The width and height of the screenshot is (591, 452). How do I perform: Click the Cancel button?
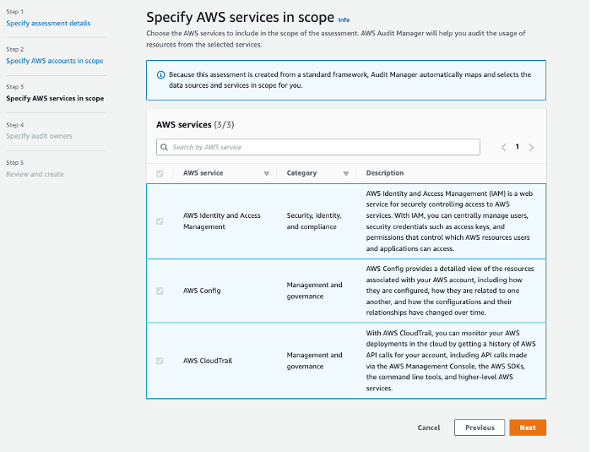(x=429, y=427)
